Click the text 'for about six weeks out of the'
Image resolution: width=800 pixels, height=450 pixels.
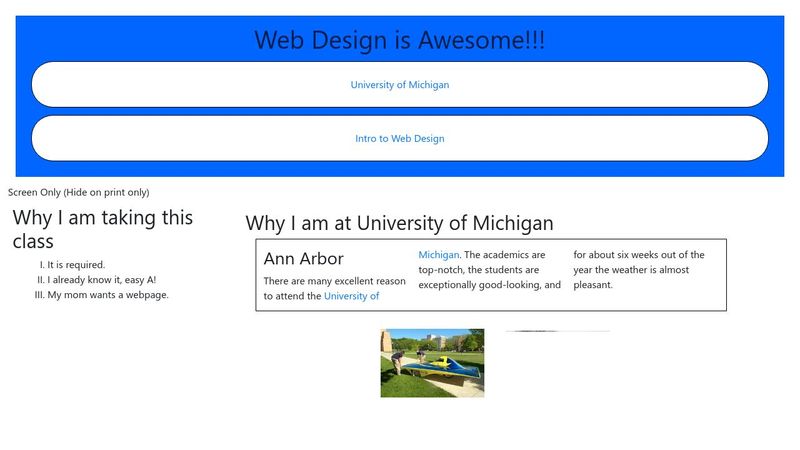pos(638,255)
